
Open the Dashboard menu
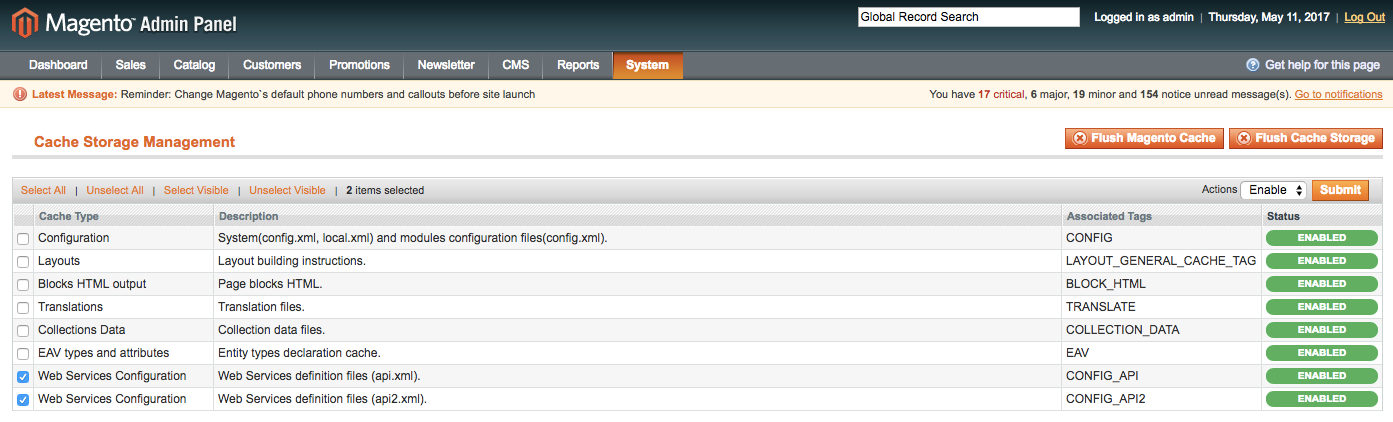(58, 65)
